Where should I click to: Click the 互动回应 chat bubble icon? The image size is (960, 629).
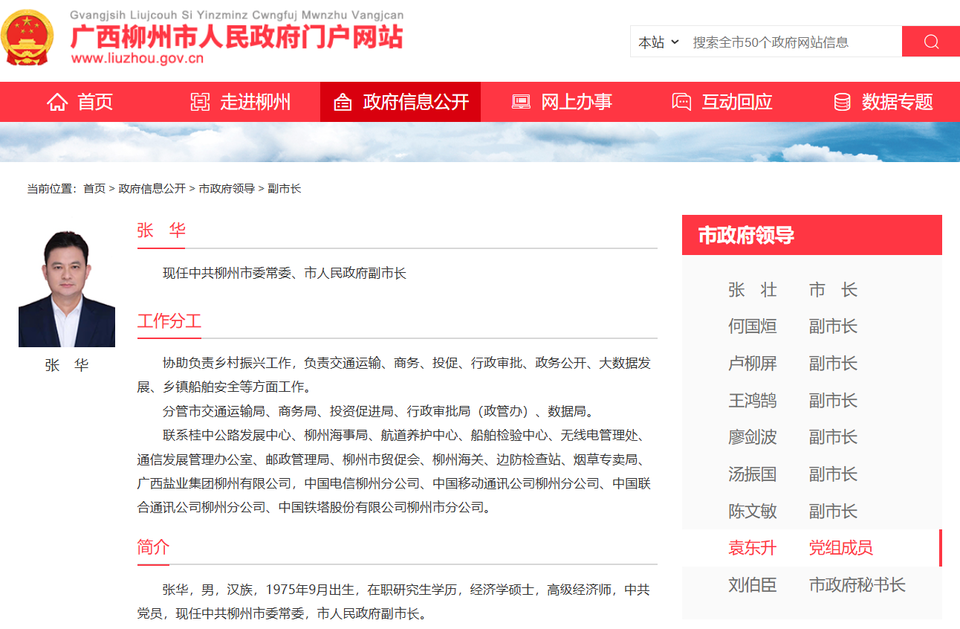[681, 102]
